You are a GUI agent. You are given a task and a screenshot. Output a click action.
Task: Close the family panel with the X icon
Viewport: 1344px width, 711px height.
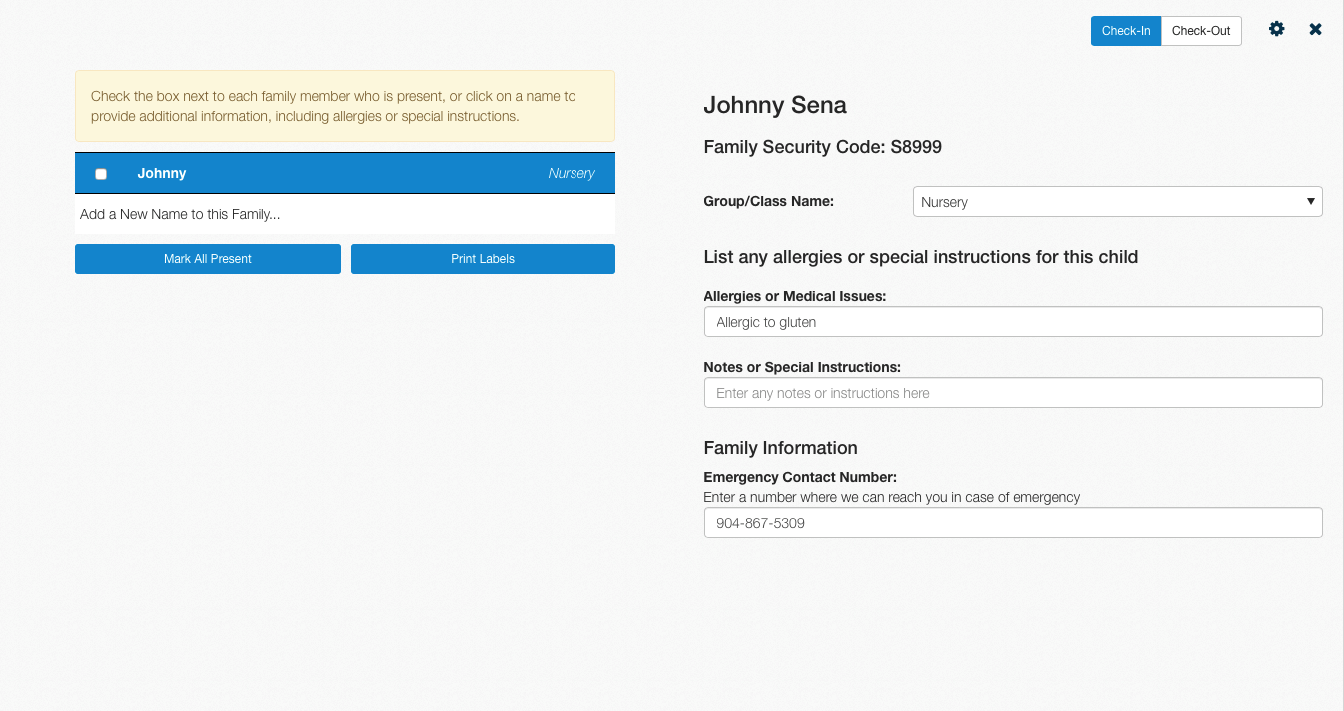(1316, 30)
